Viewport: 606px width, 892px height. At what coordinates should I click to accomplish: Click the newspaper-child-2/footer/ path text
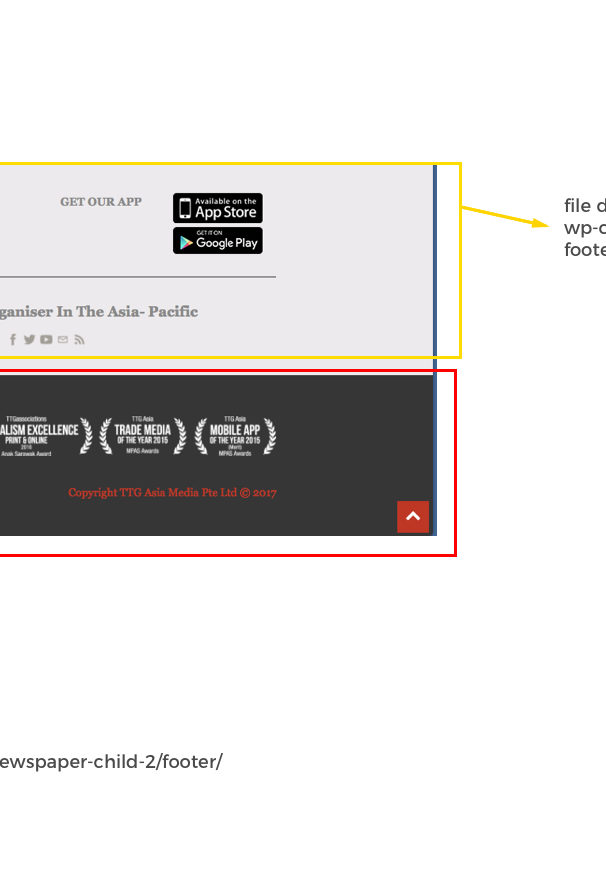[110, 762]
